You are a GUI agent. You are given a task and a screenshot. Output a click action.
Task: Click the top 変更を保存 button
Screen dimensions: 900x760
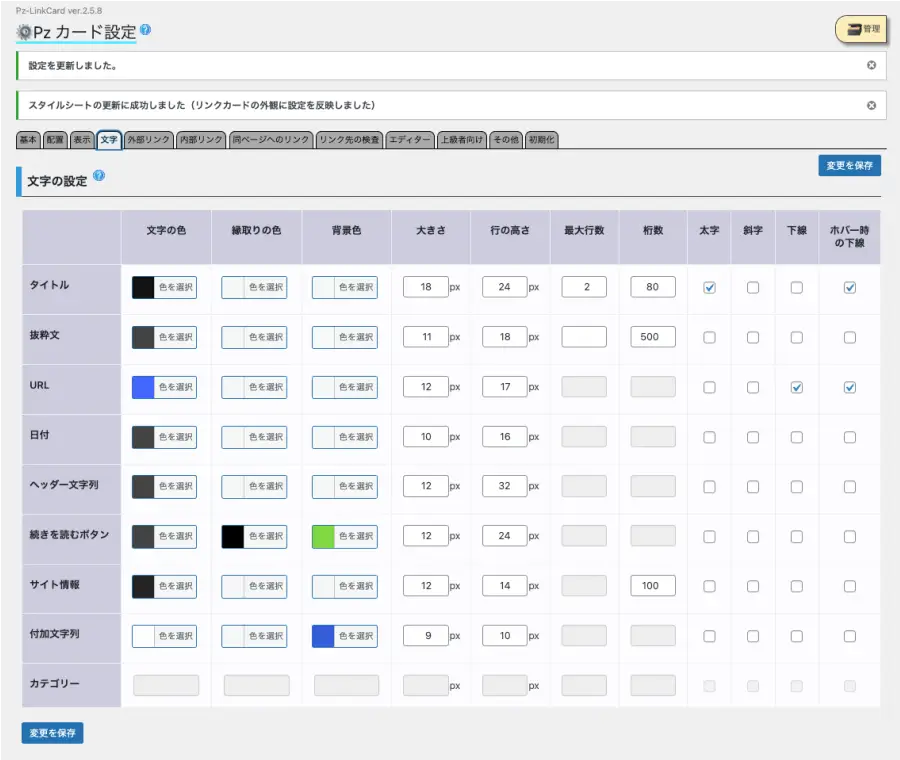pyautogui.click(x=849, y=166)
